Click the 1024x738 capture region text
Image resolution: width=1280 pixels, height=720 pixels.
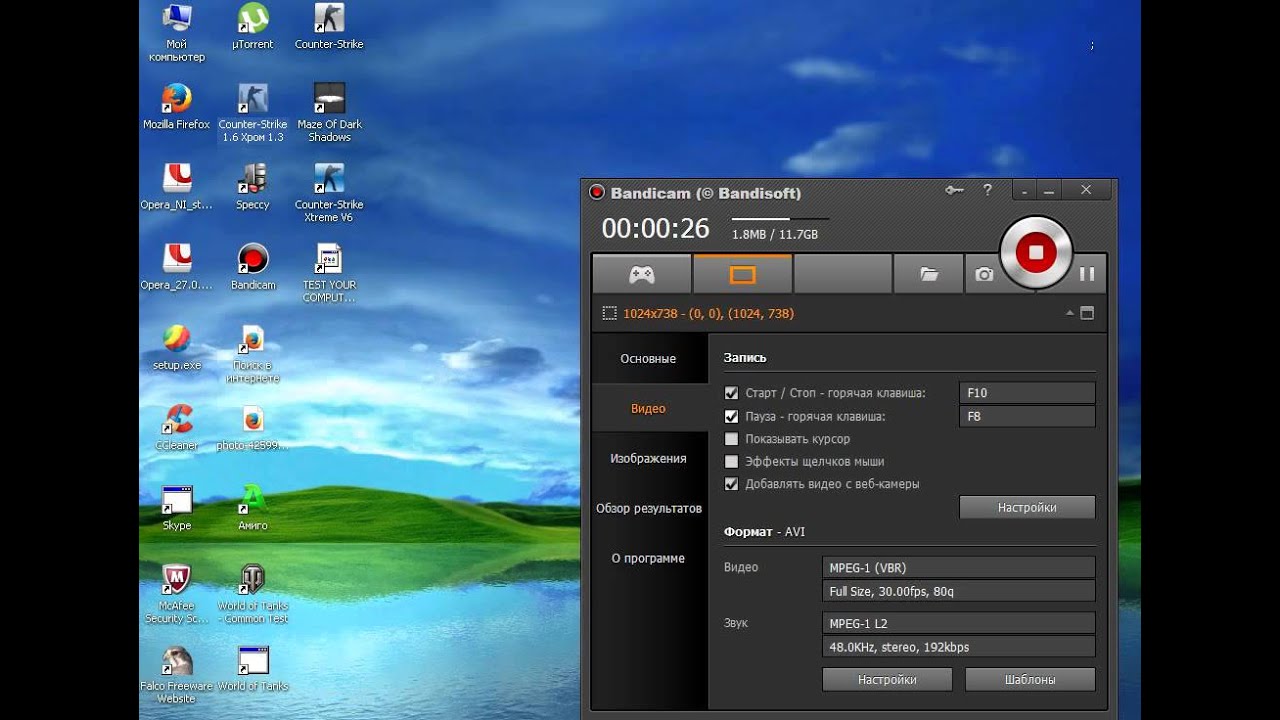point(708,314)
